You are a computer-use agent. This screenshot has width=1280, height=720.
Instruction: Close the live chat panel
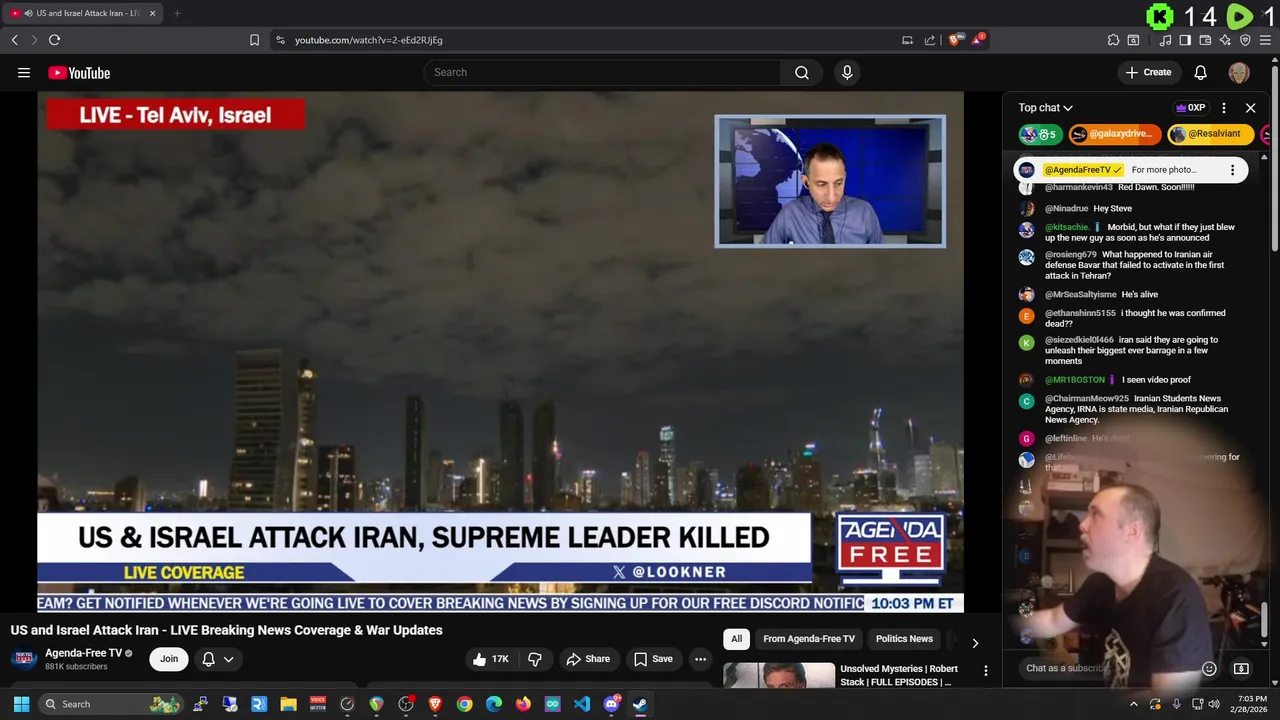(1250, 108)
